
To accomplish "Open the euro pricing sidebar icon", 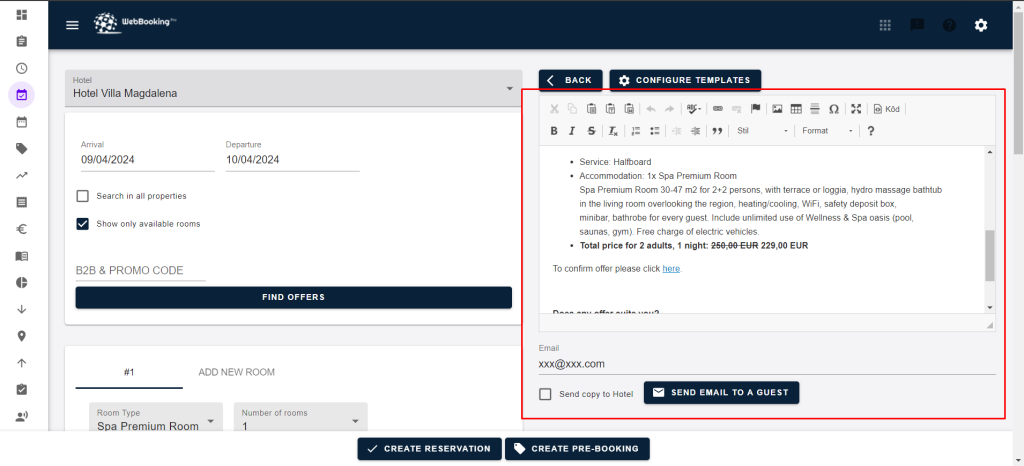I will (x=22, y=229).
